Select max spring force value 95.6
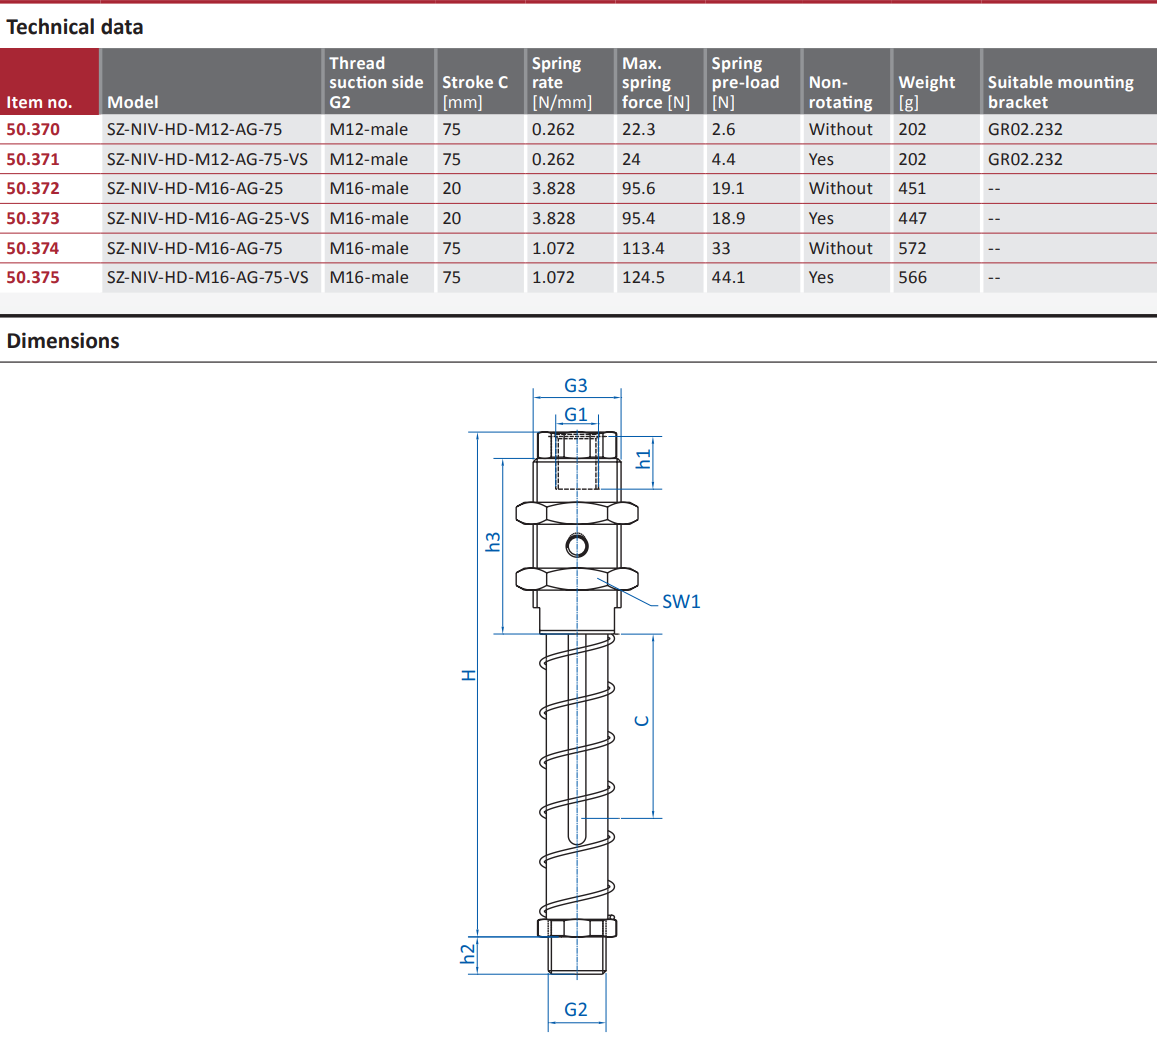This screenshot has width=1157, height=1044. click(639, 189)
